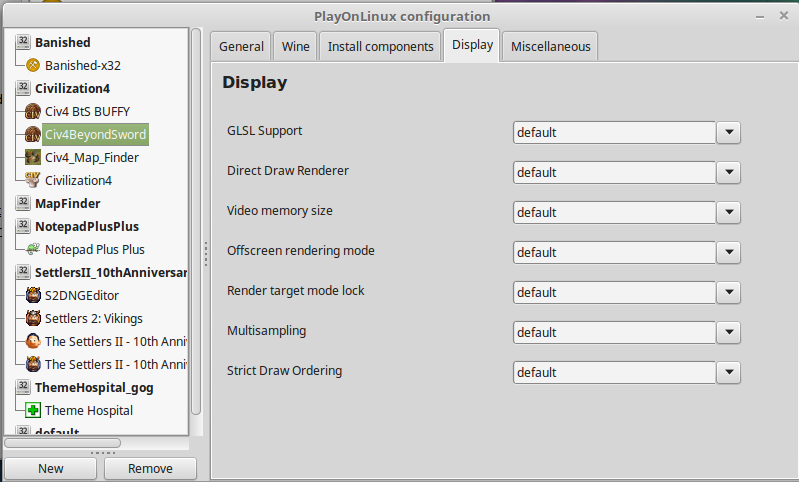Screen dimensions: 799x482
Task: Click the New button
Action: (50, 468)
